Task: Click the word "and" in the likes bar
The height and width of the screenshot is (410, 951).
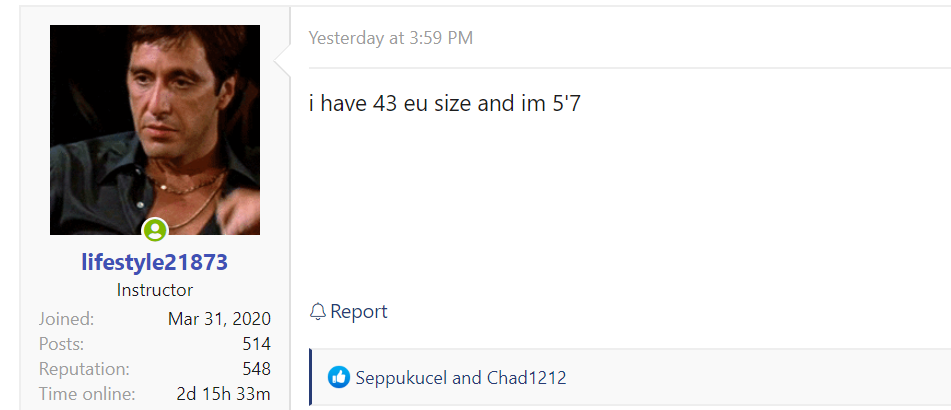Action: (467, 378)
